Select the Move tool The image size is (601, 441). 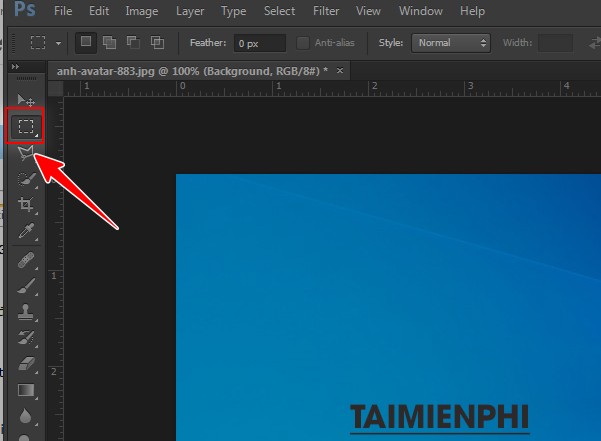pos(26,100)
